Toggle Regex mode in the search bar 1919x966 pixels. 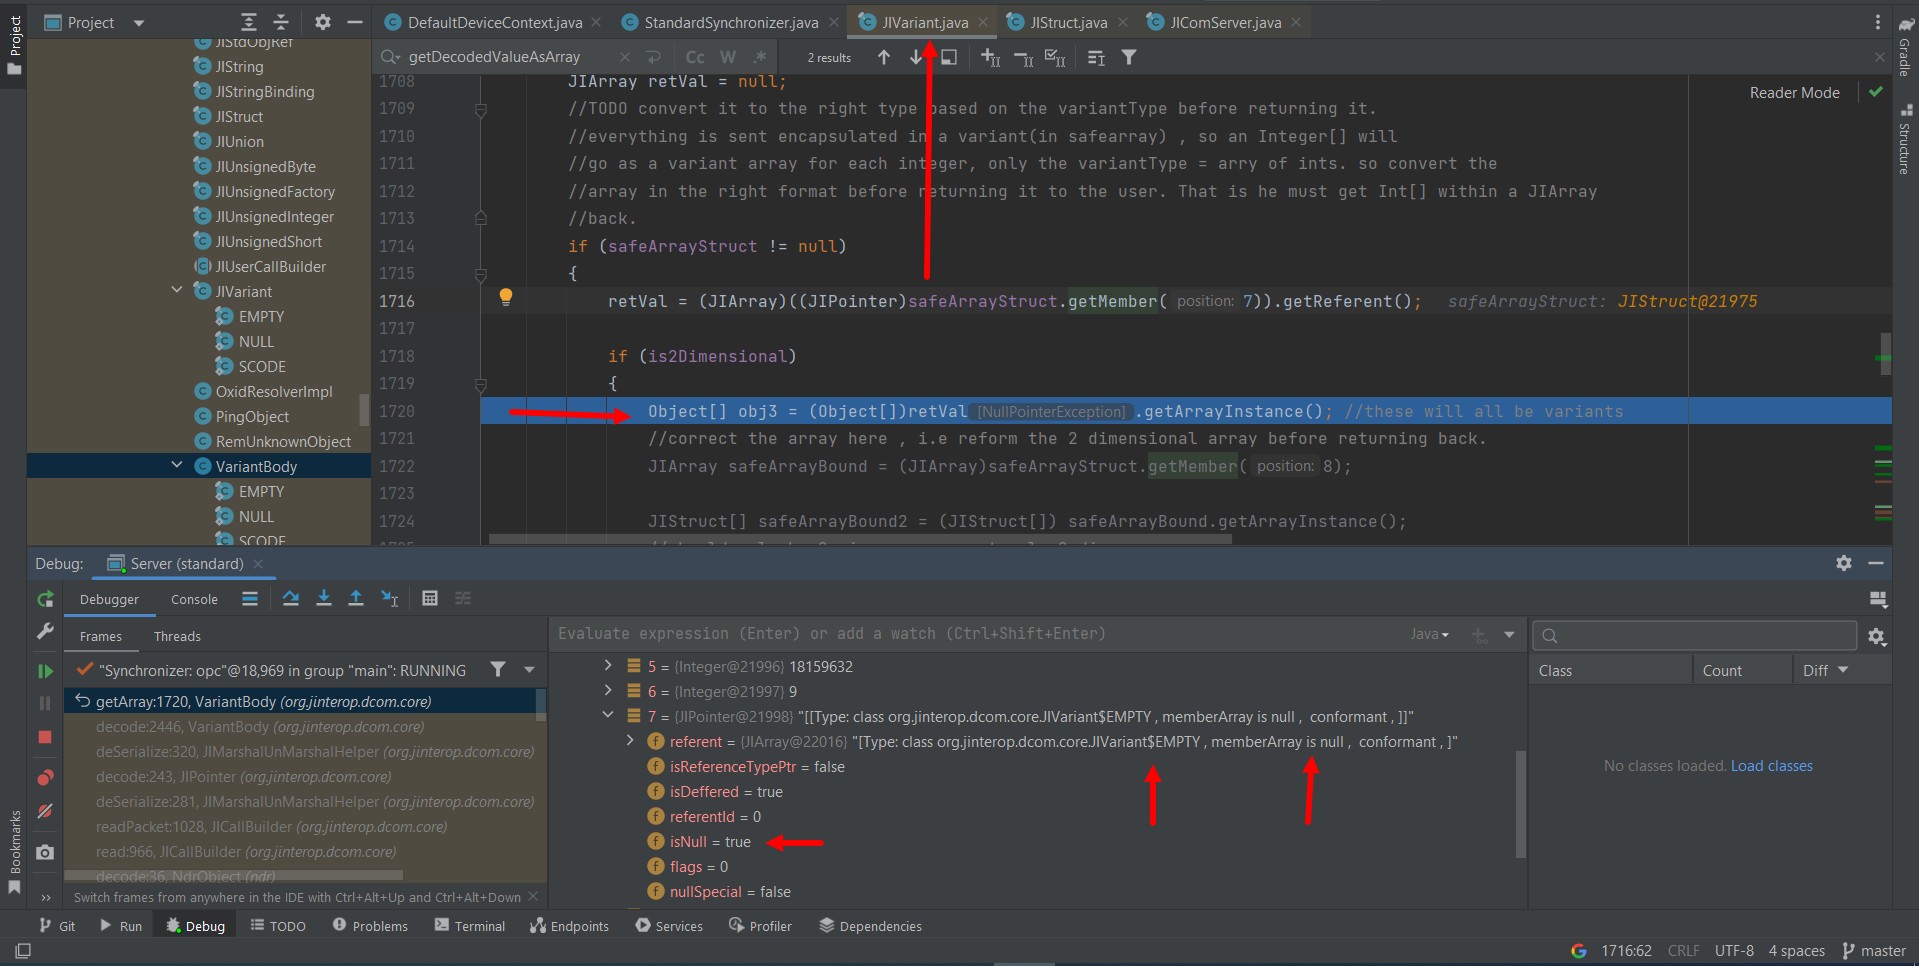click(x=759, y=57)
